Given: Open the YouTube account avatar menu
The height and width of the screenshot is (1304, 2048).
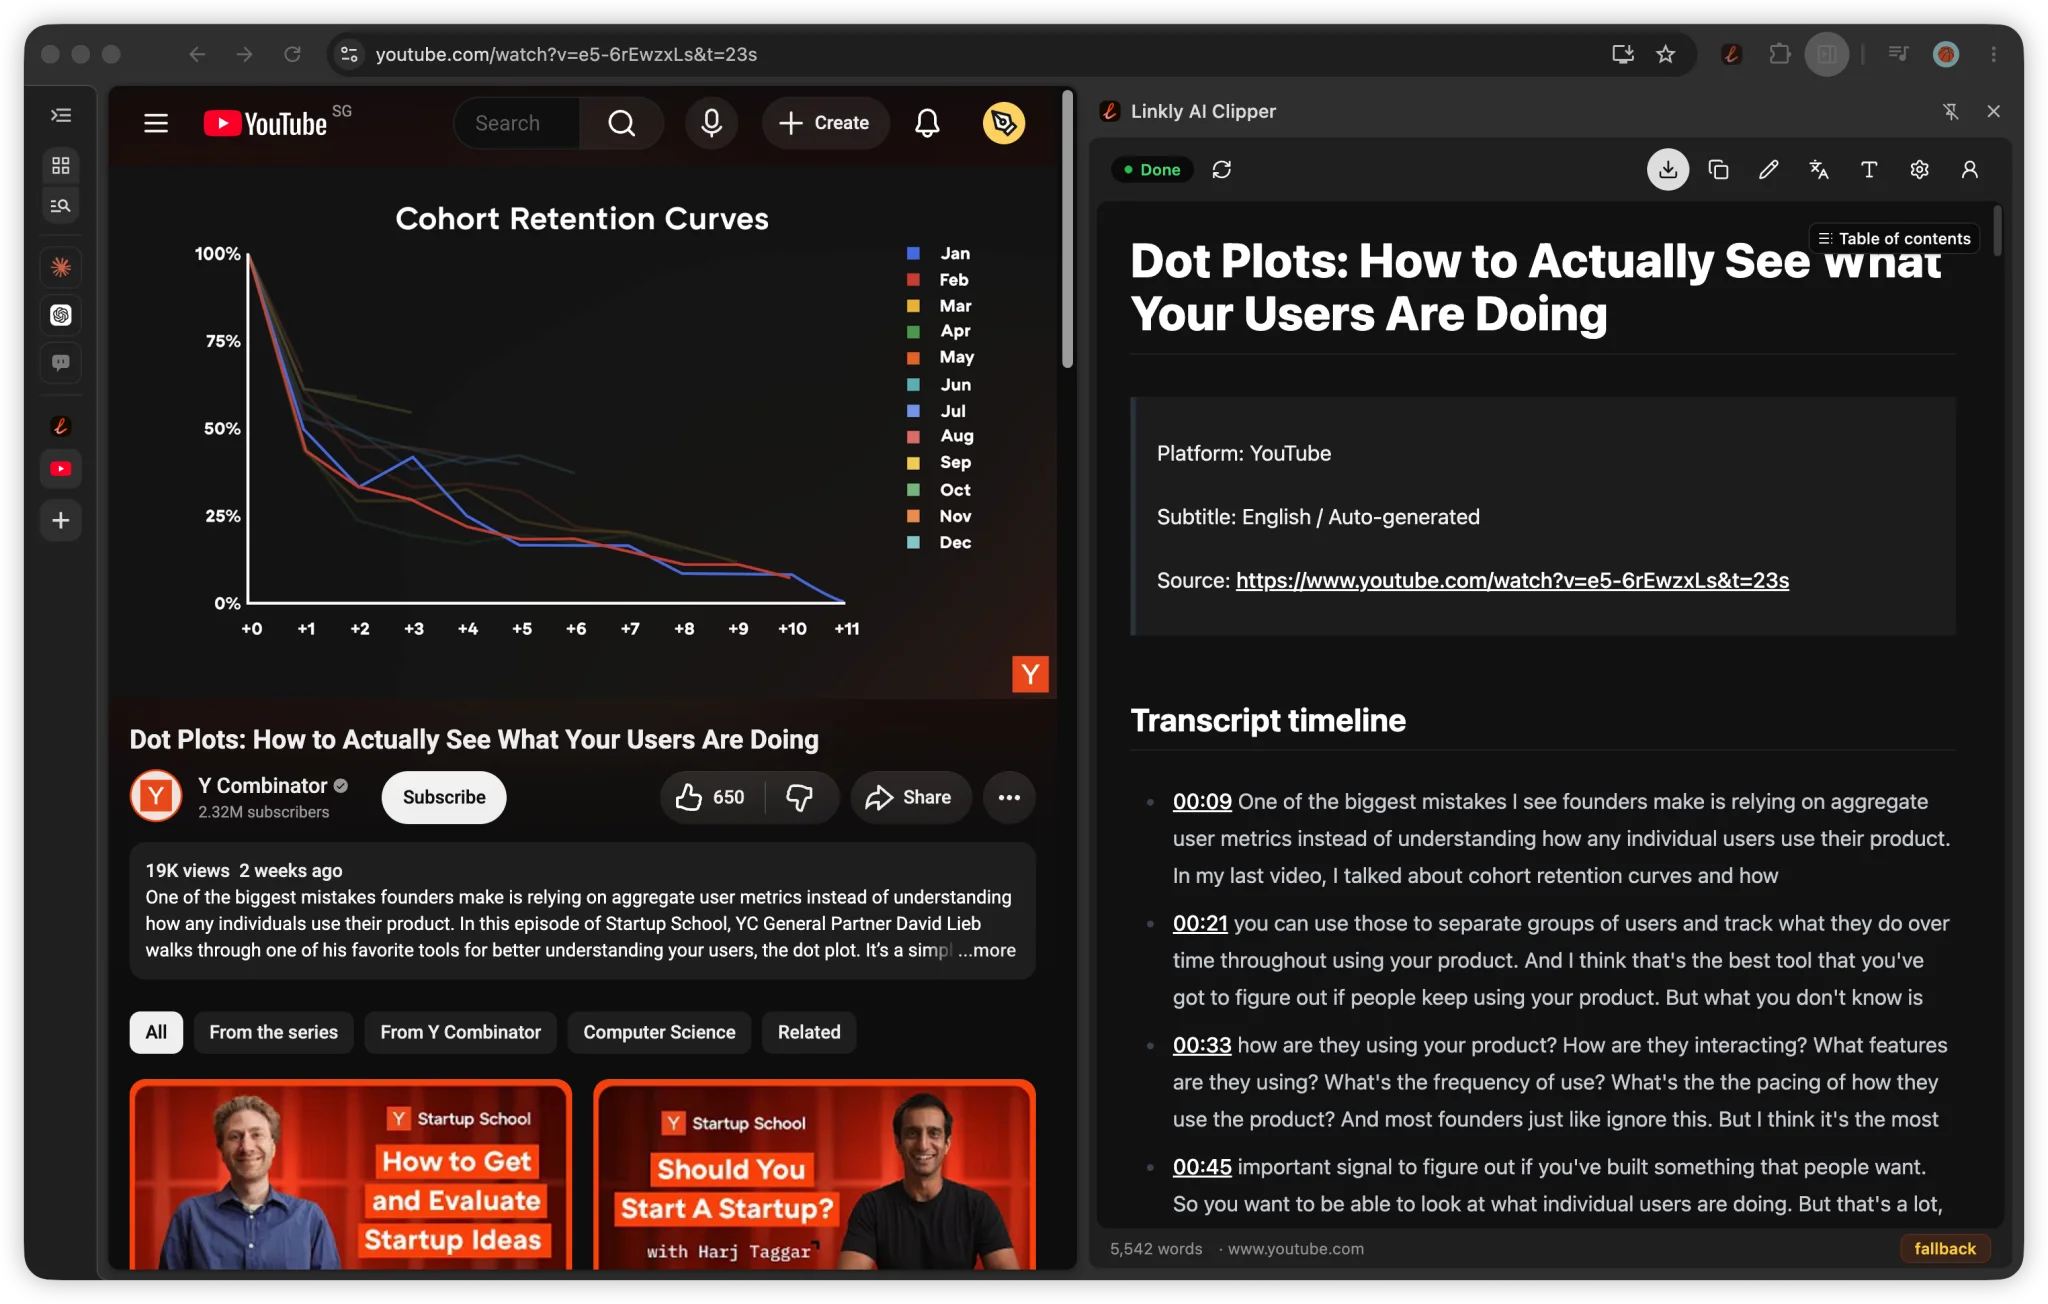Looking at the screenshot, I should click(1004, 123).
